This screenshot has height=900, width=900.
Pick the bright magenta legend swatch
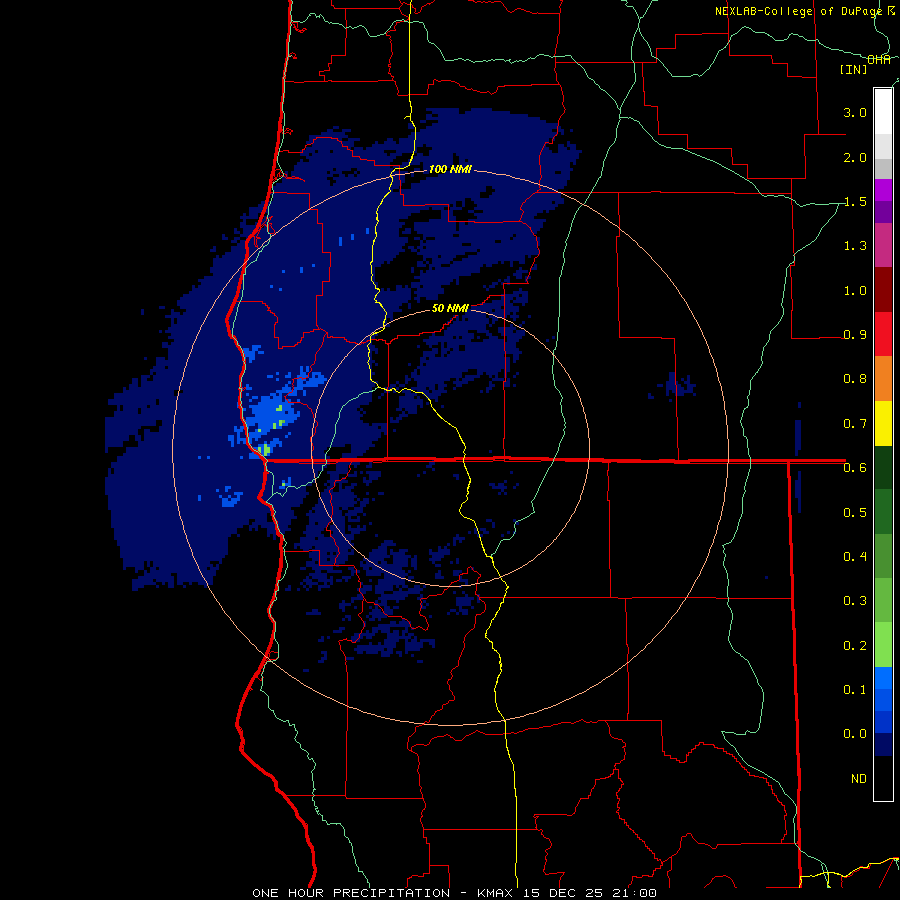pyautogui.click(x=883, y=190)
